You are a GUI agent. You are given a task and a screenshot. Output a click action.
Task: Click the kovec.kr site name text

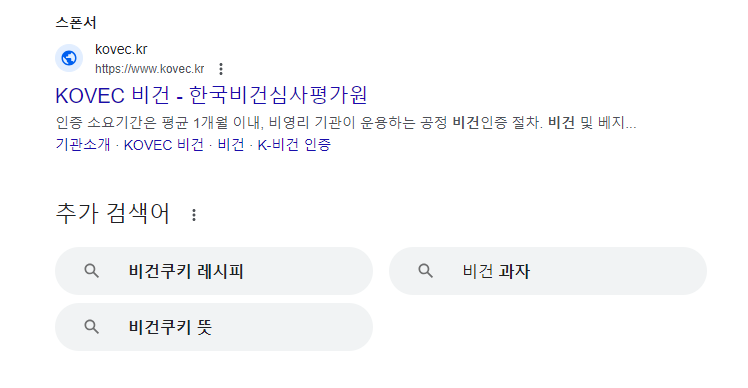click(121, 49)
